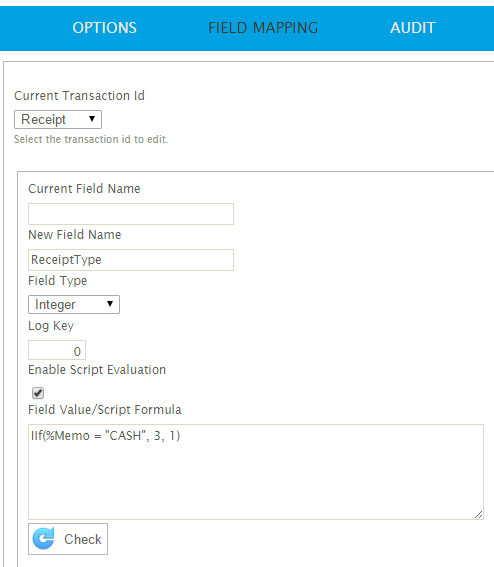The height and width of the screenshot is (567, 494).
Task: Expand the Integer field type dropdown
Action: 74,304
